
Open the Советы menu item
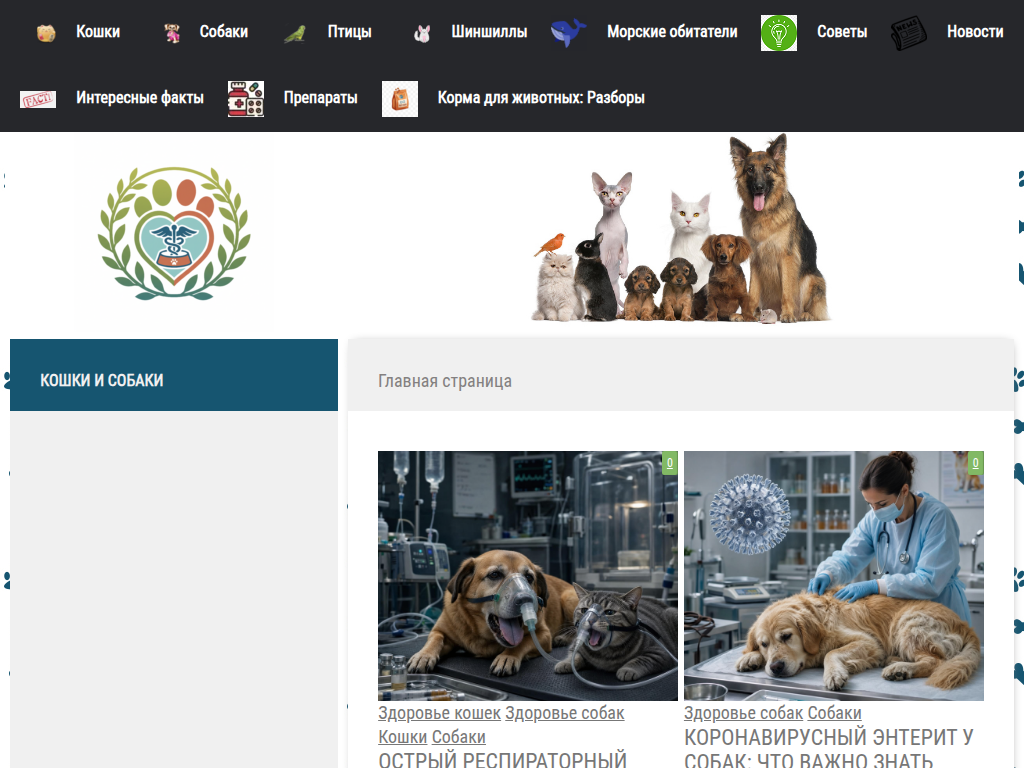tap(842, 31)
